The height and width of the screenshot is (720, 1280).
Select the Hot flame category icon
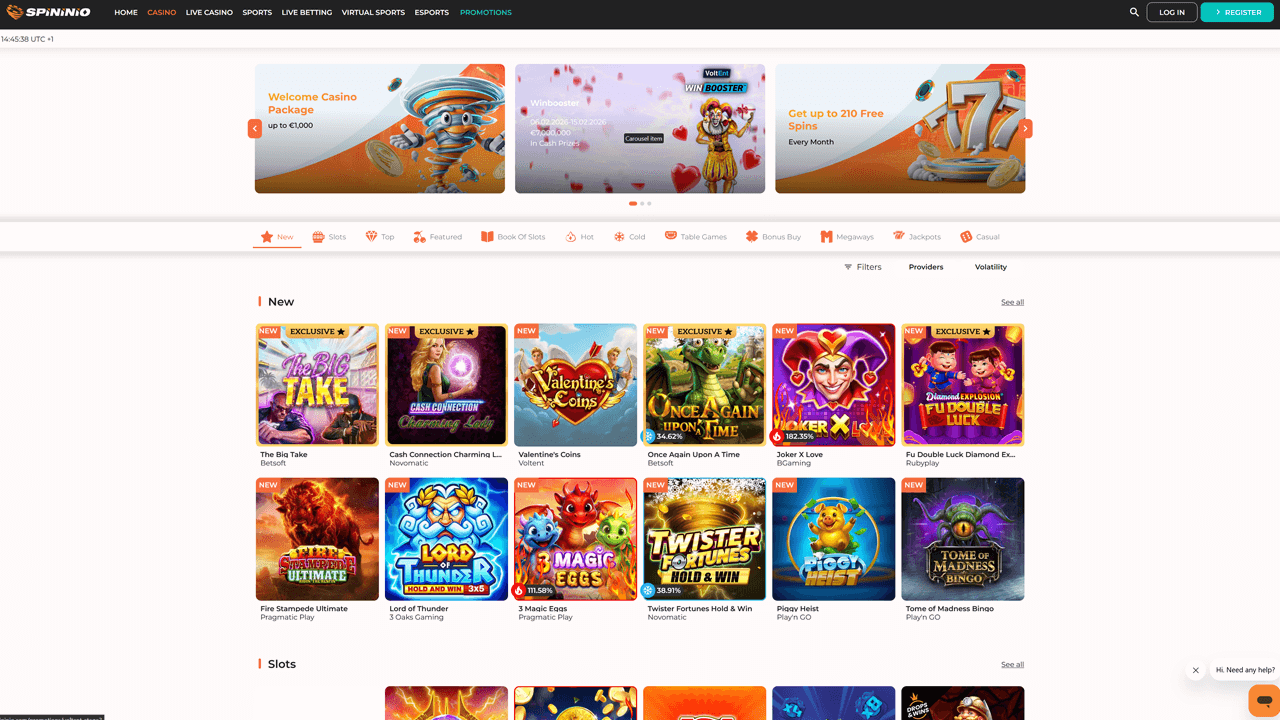[571, 237]
